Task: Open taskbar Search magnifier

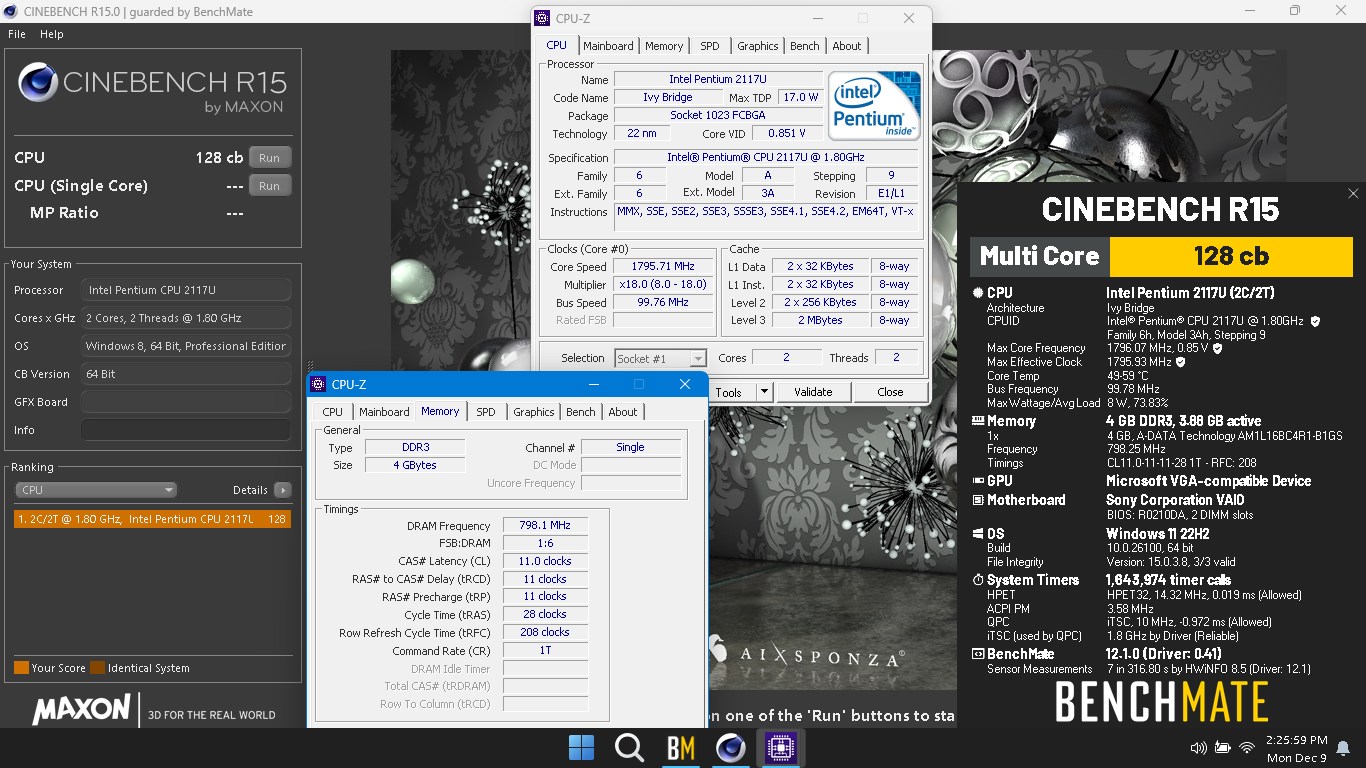Action: [629, 748]
